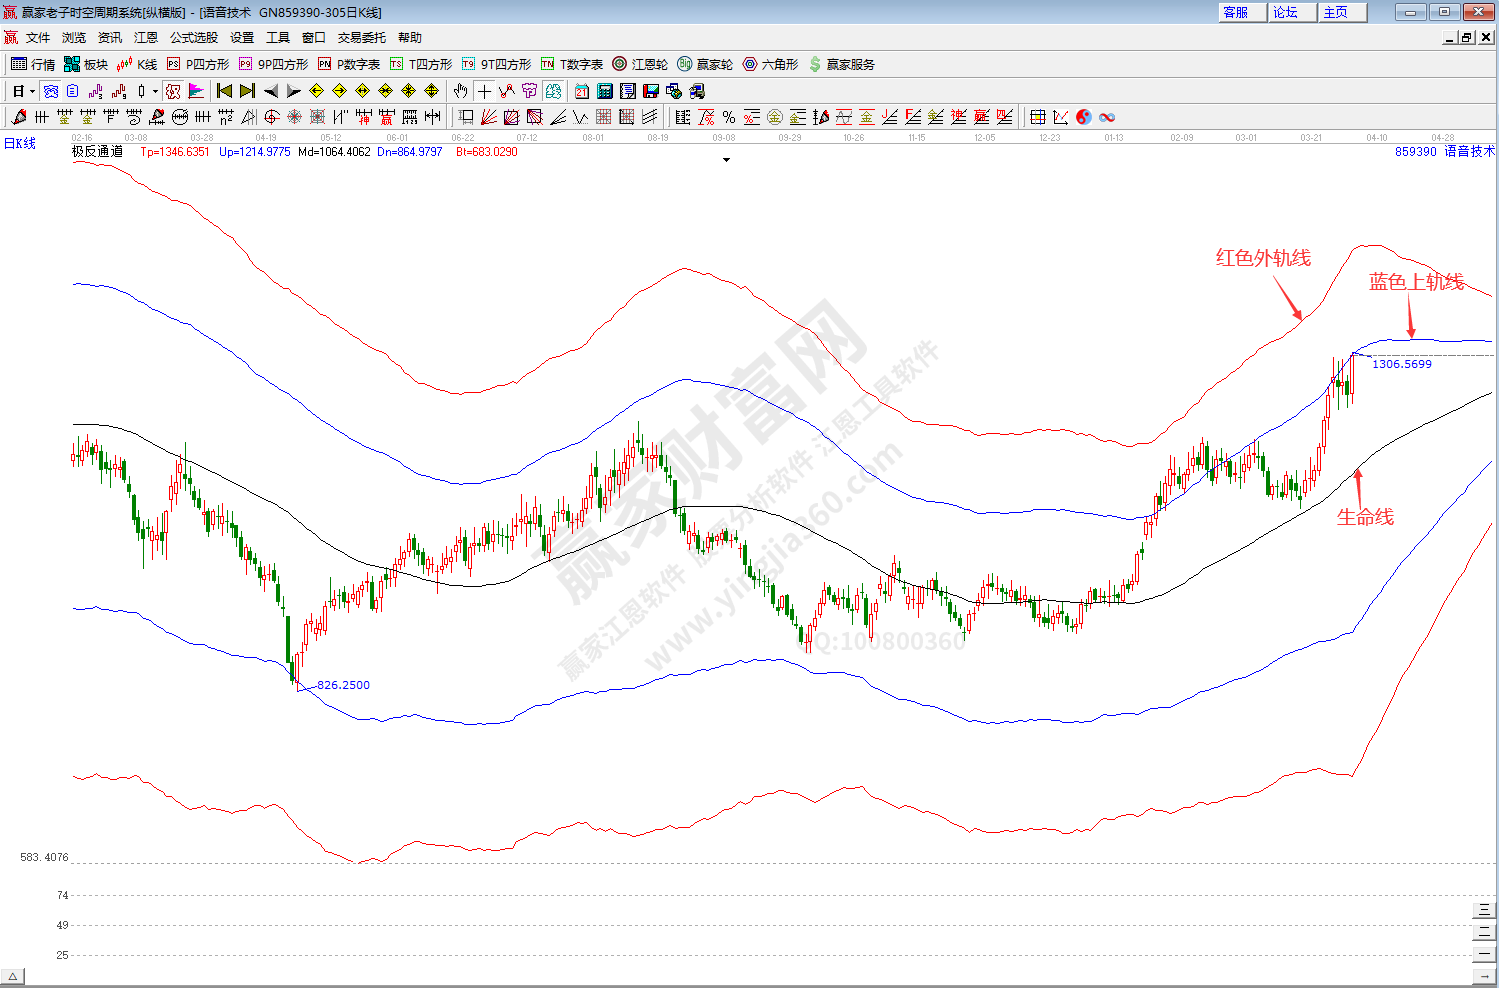Screen dimensions: 1499x988
Task: Toggle the three-line sub-panel layout button
Action: (1485, 910)
